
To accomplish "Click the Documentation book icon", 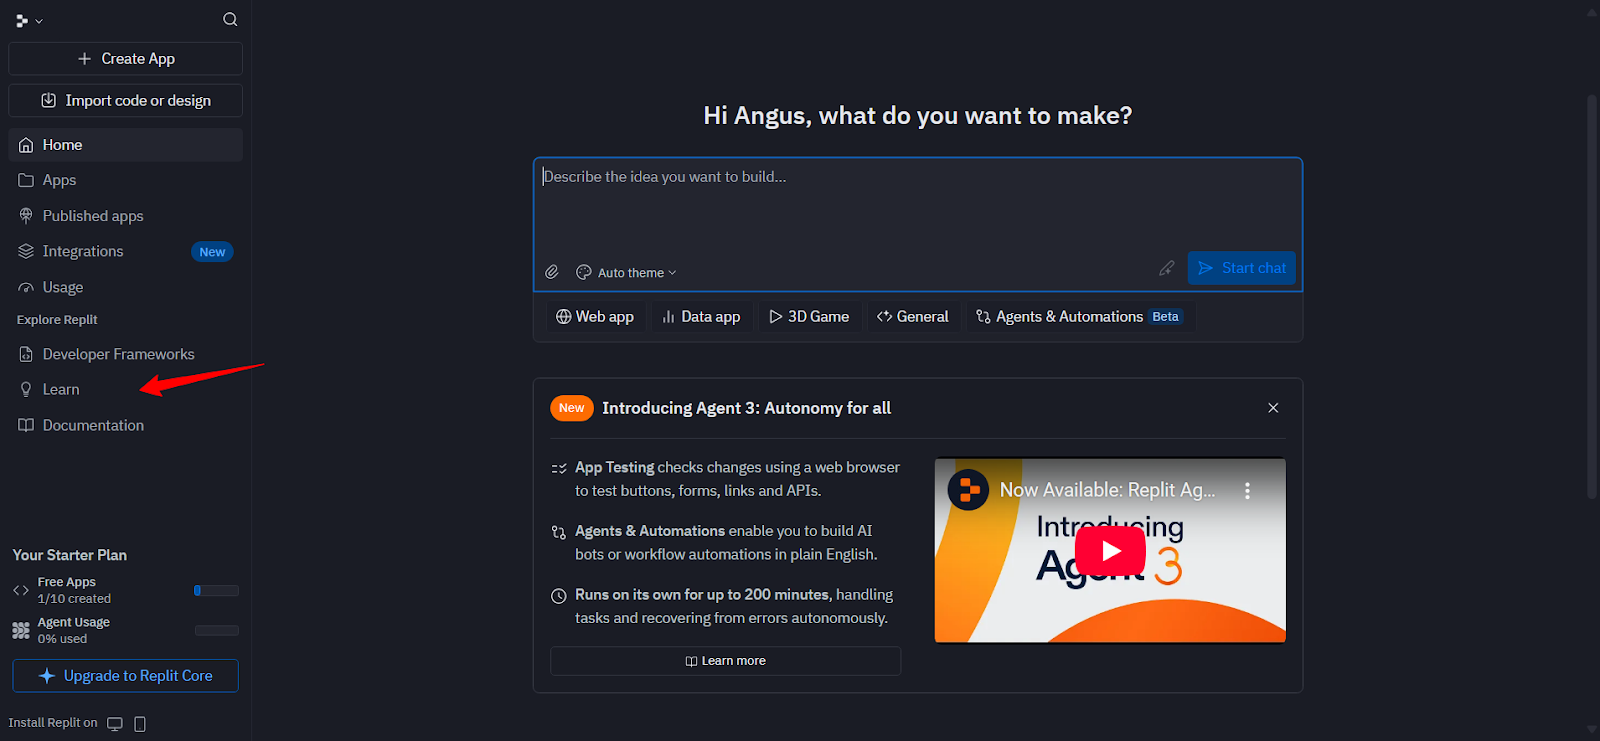I will pos(26,425).
